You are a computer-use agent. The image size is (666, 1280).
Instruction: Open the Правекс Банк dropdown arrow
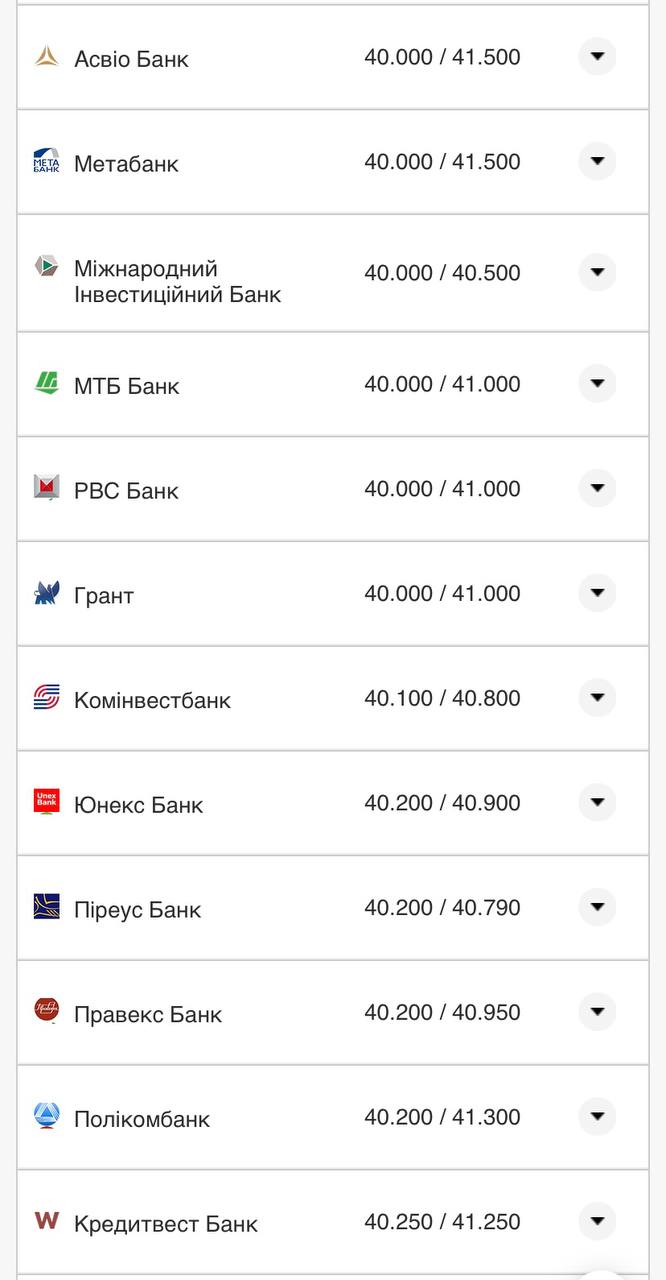click(x=597, y=1012)
